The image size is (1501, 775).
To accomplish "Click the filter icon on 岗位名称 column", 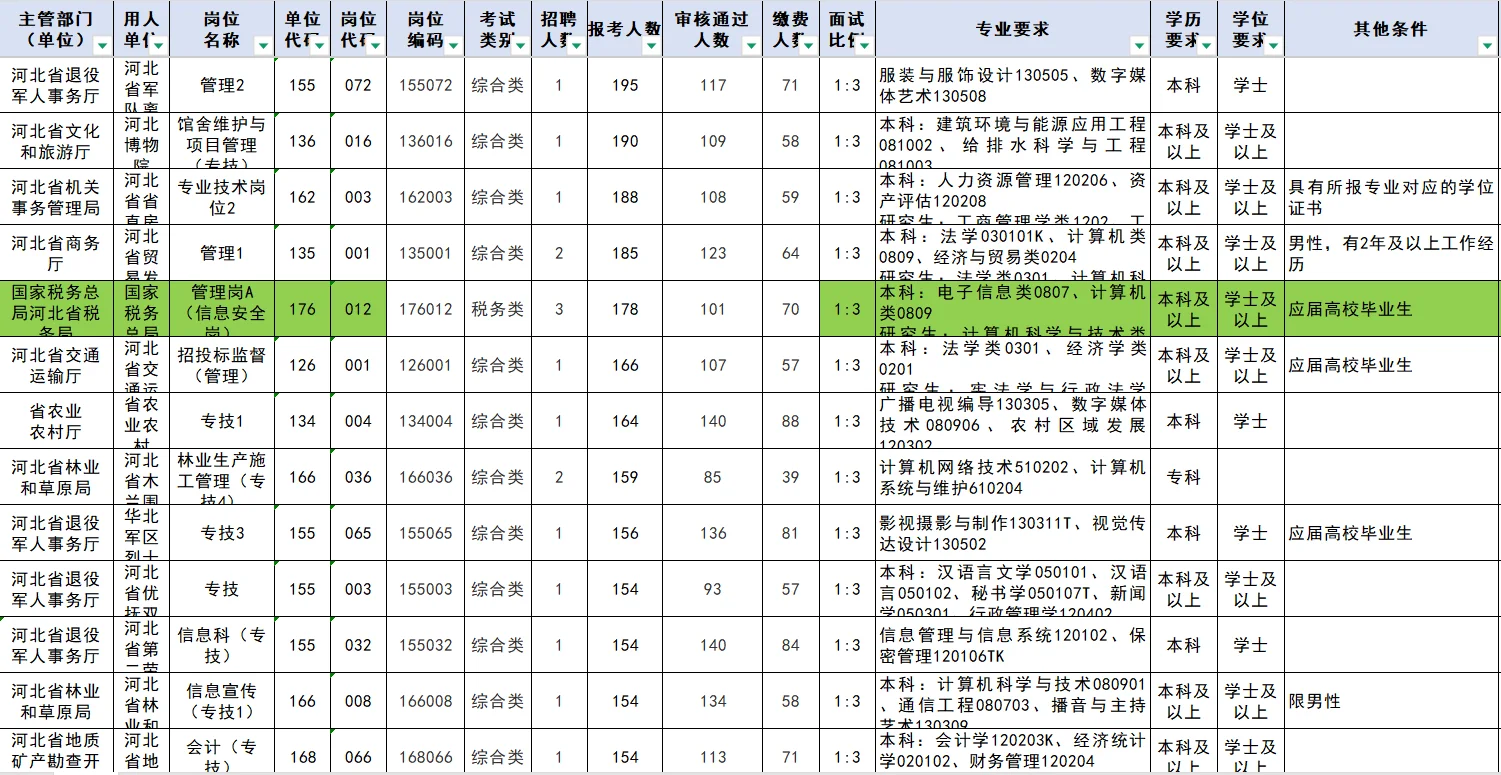I will [262, 45].
